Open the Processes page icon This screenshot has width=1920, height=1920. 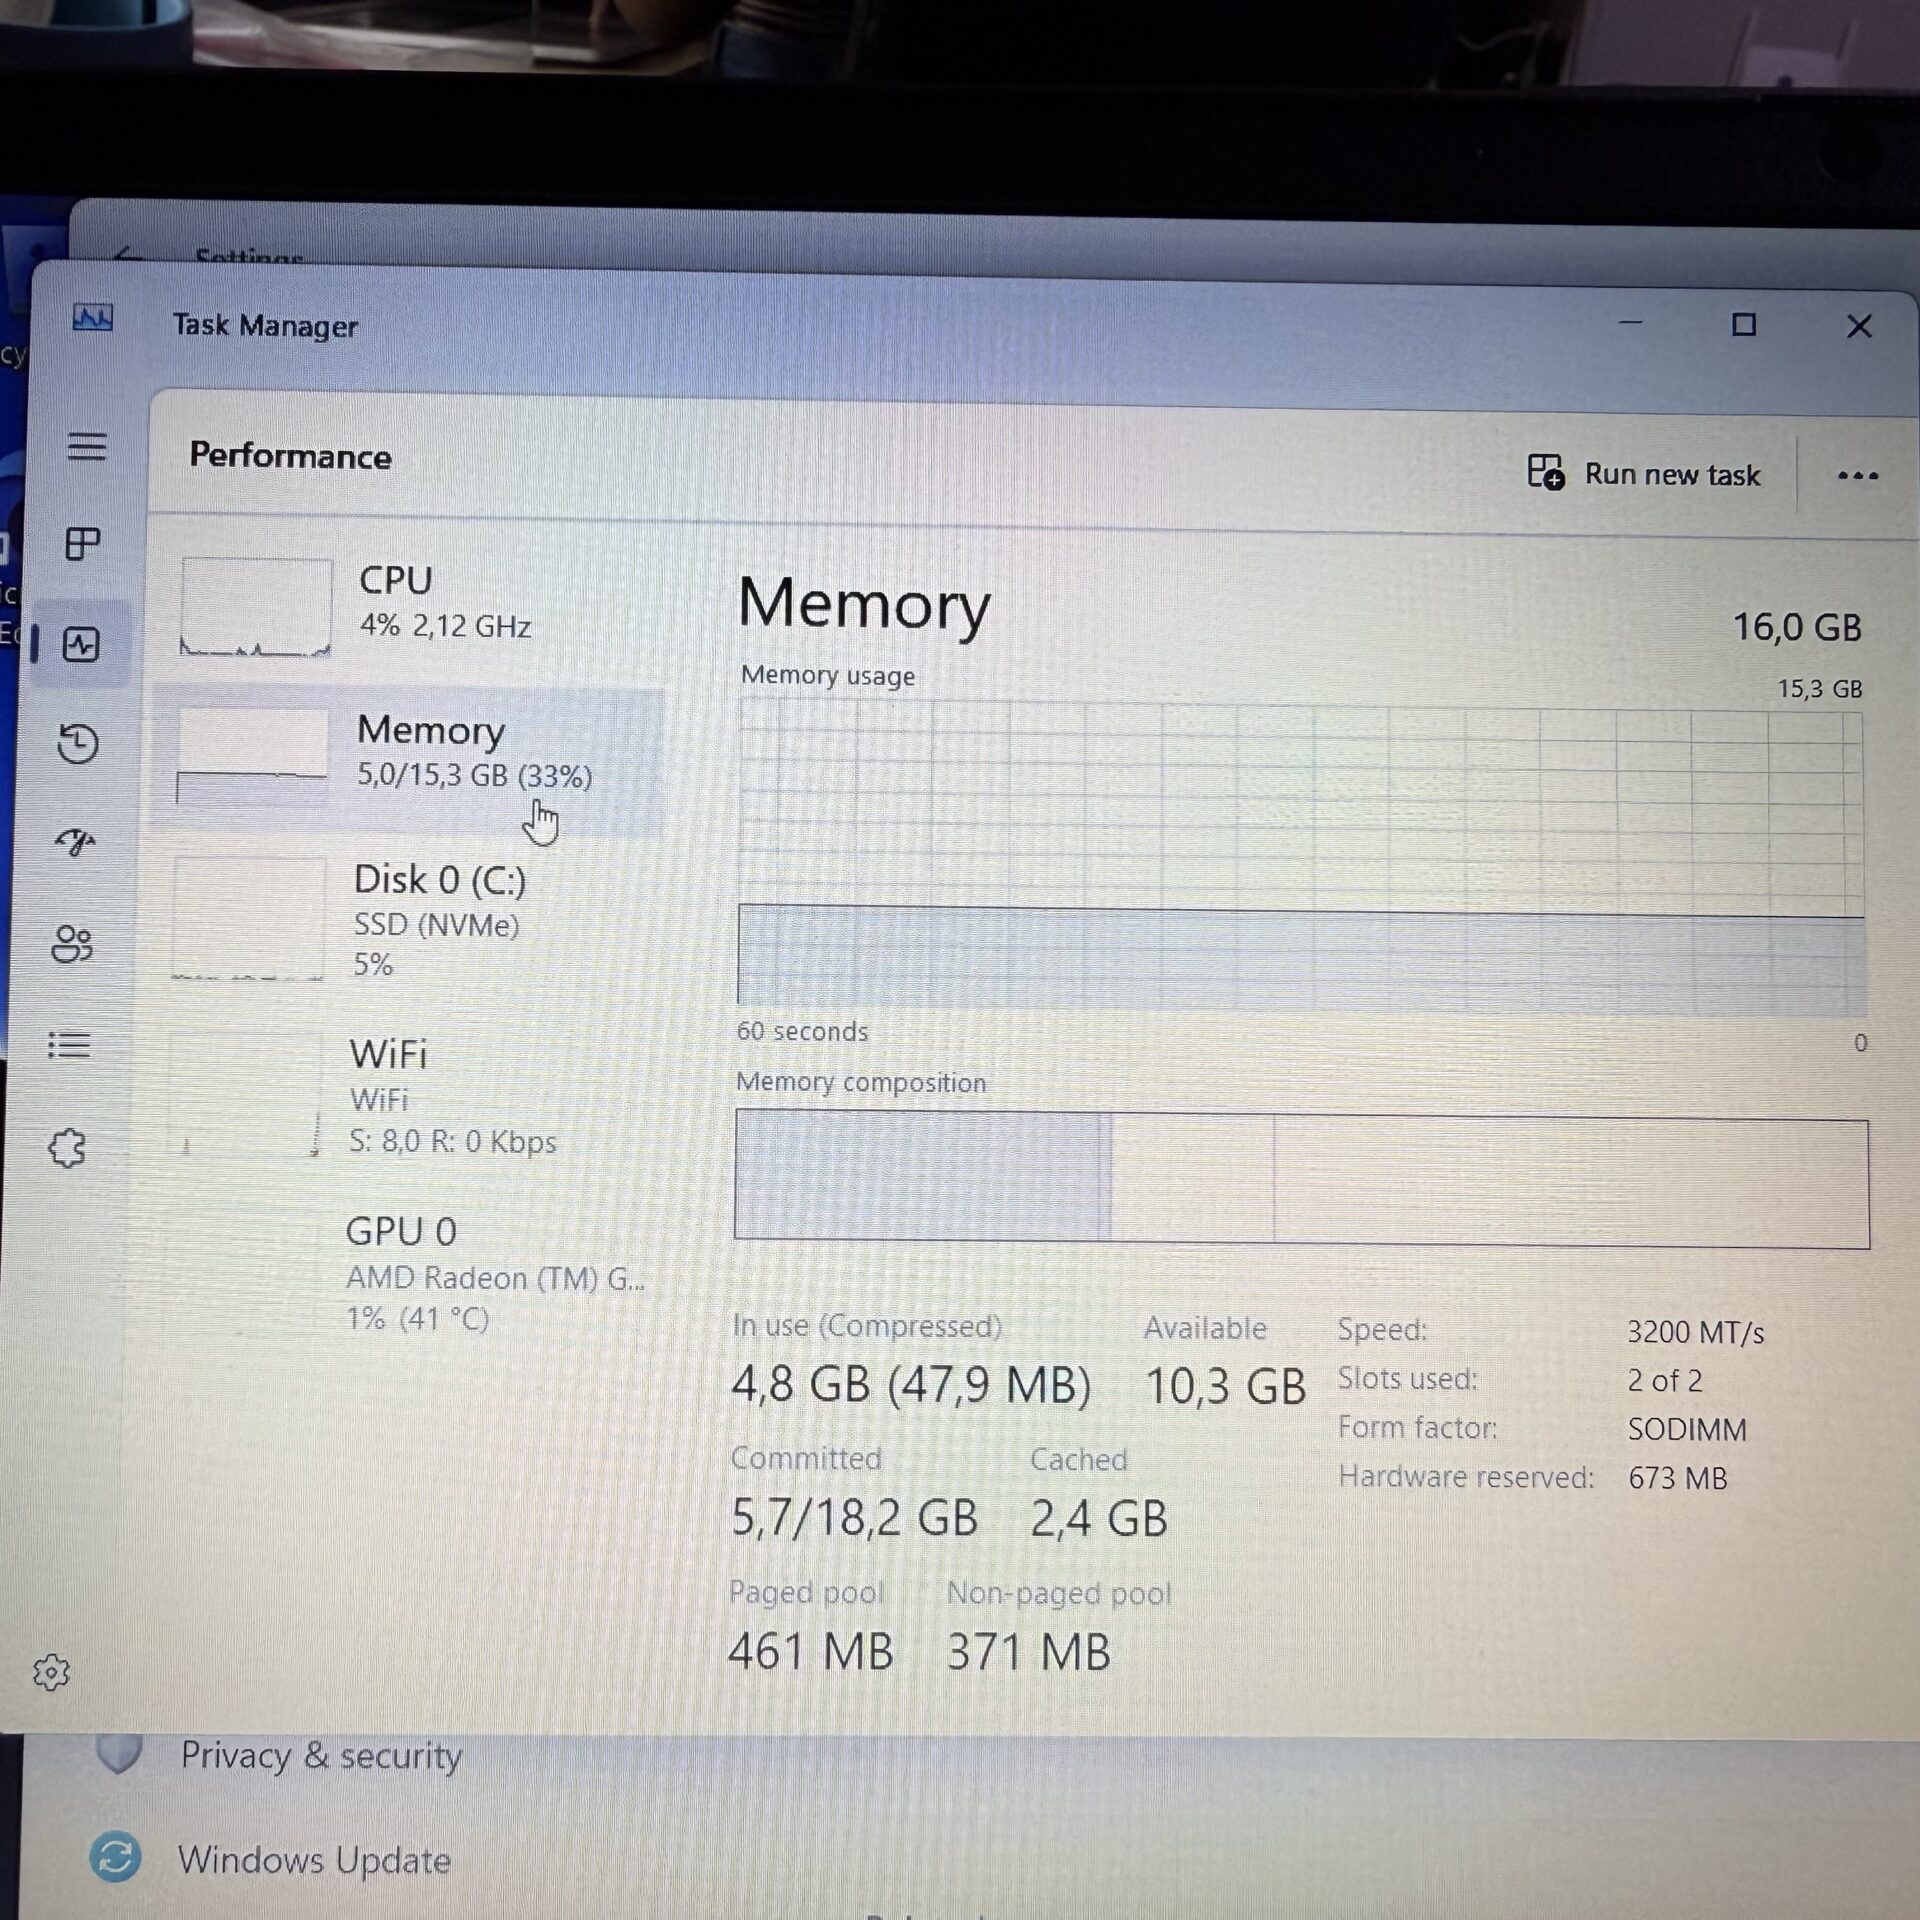tap(82, 544)
